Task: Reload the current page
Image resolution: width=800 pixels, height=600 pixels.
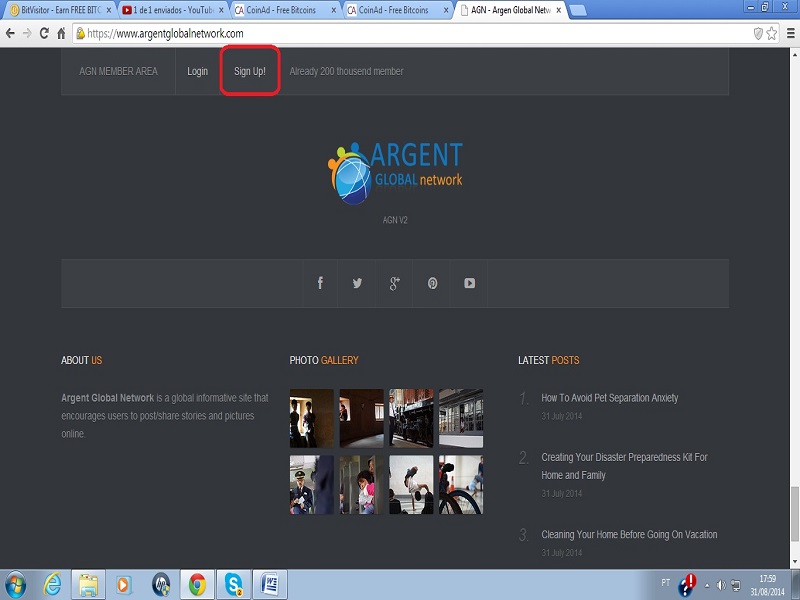Action: coord(44,34)
